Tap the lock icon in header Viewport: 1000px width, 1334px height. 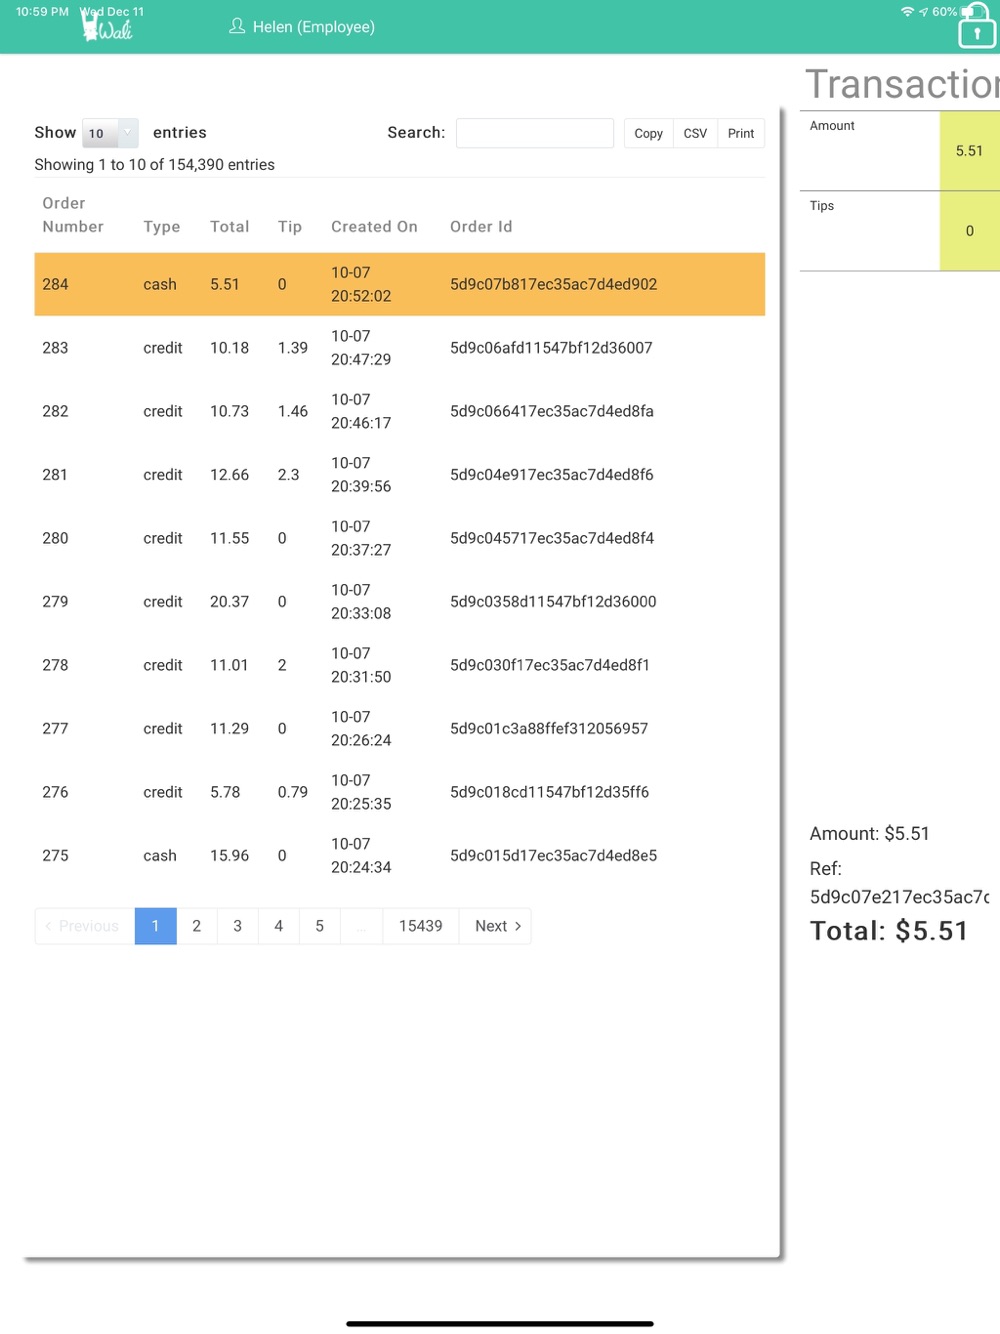coord(976,27)
